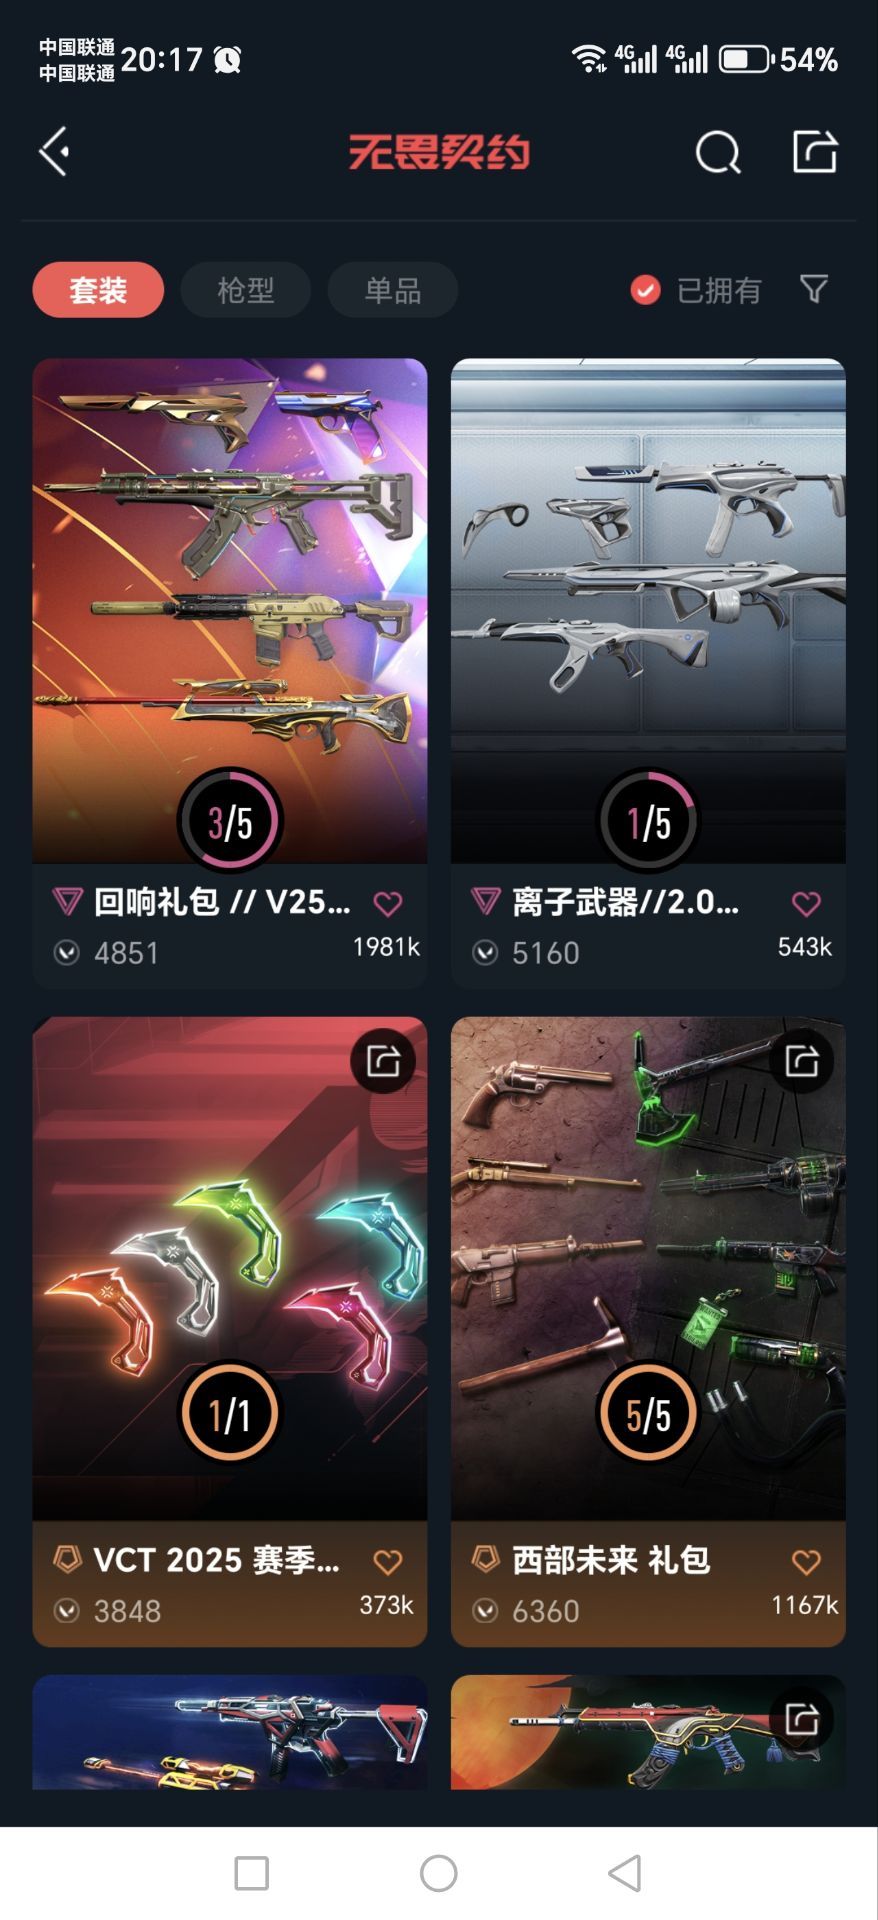This screenshot has width=878, height=1920.
Task: Tap the share icon in header
Action: coord(814,152)
